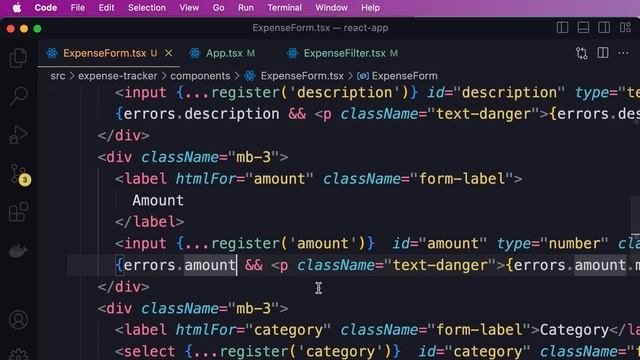Open the Run menu
This screenshot has height=360, width=640.
coord(246,8)
